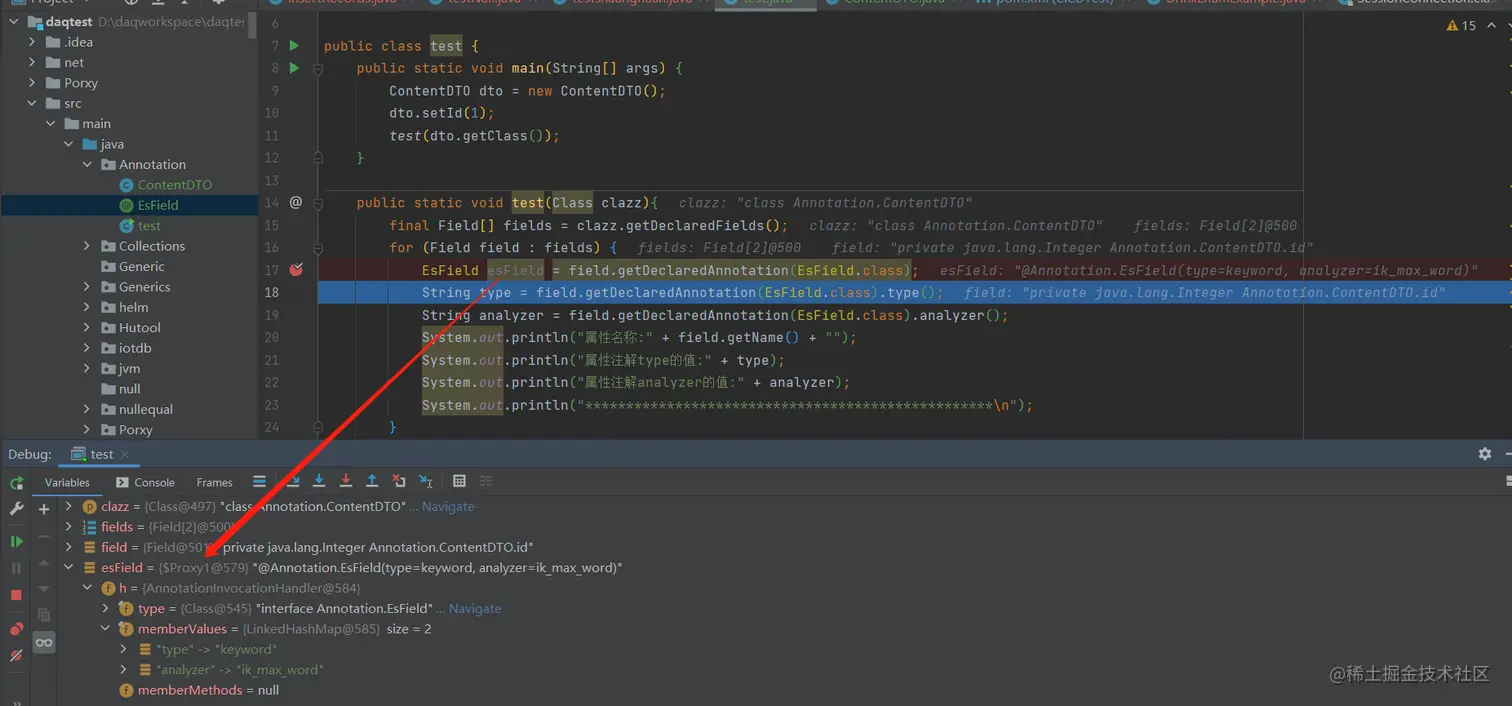Move watch down arrow
This screenshot has height=706, width=1512.
tap(44, 589)
